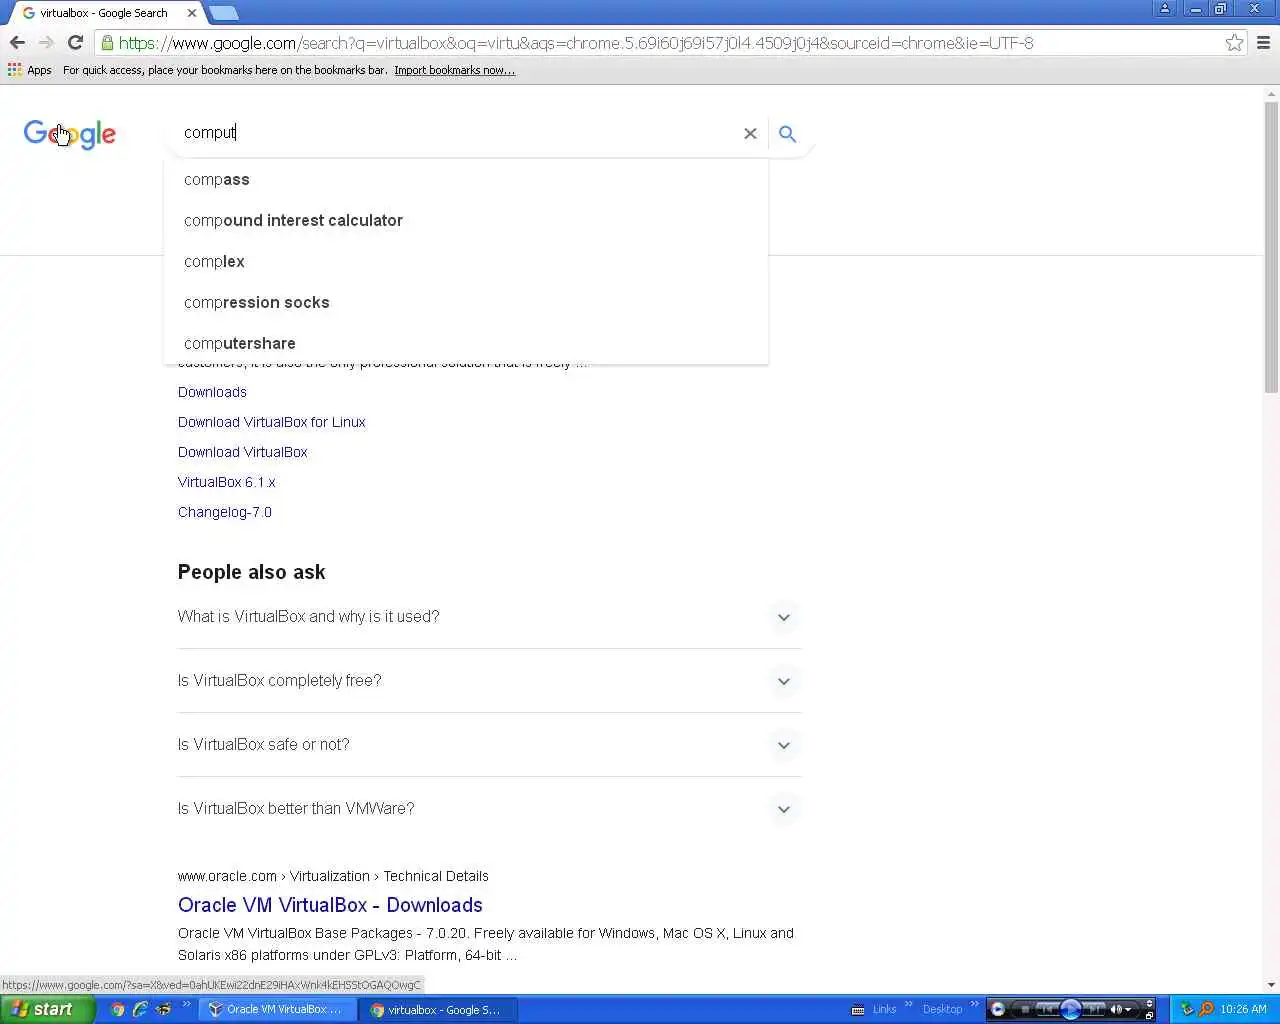This screenshot has width=1280, height=1024.
Task: Open the Apps shortcut in bookmarks bar
Action: (x=29, y=70)
